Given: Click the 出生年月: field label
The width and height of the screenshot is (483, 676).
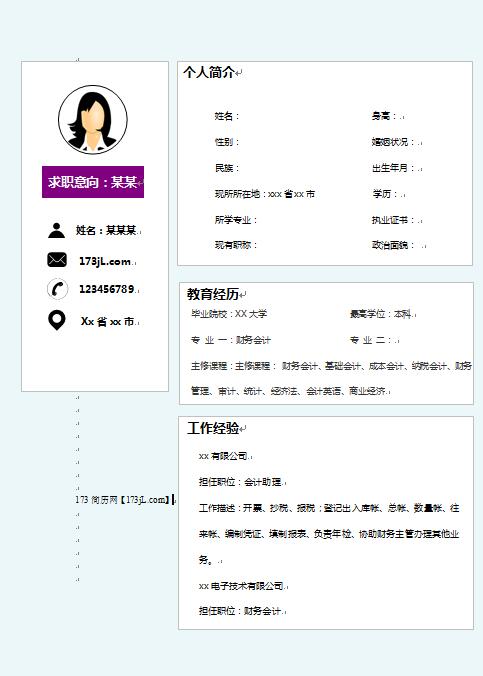Looking at the screenshot, I should 393,168.
